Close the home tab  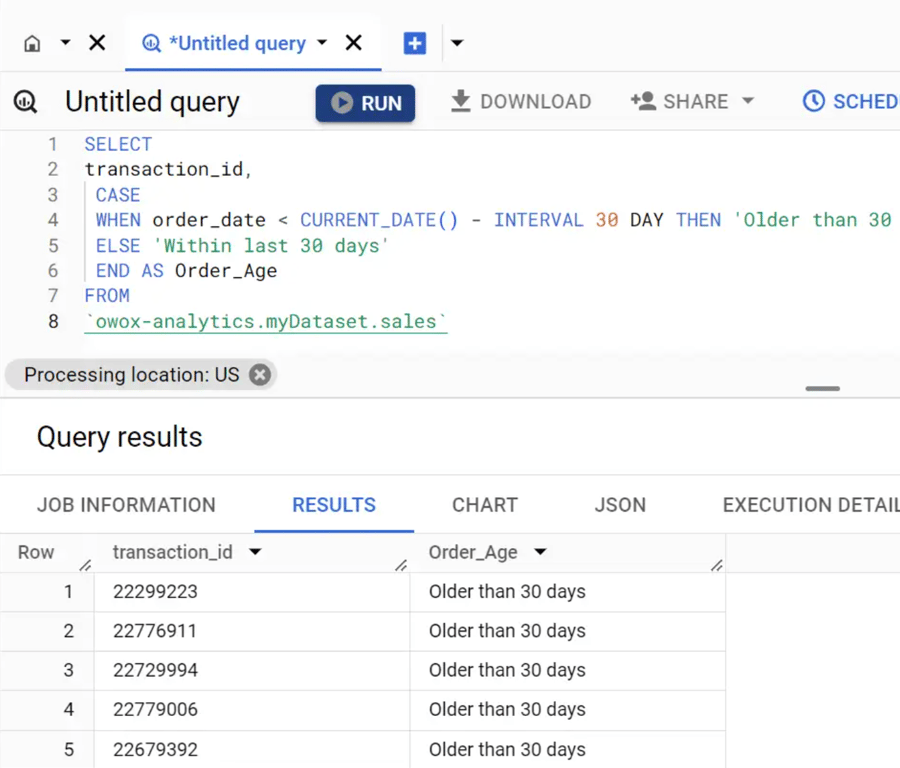[98, 42]
